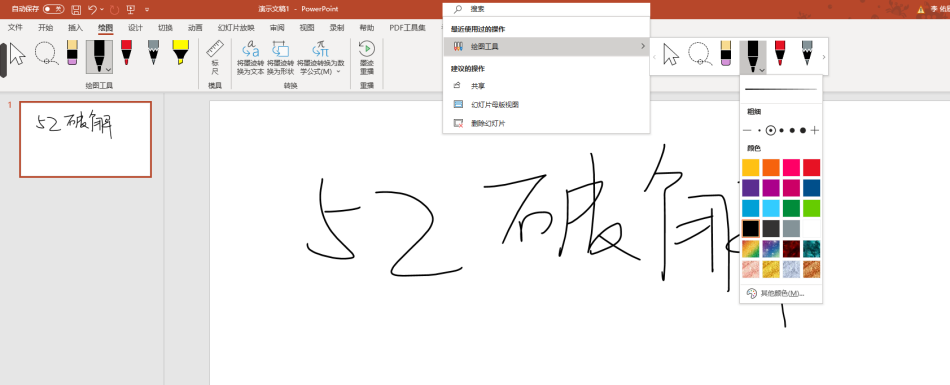Choose the red pen in ribbon
This screenshot has height=385, width=950.
126,53
